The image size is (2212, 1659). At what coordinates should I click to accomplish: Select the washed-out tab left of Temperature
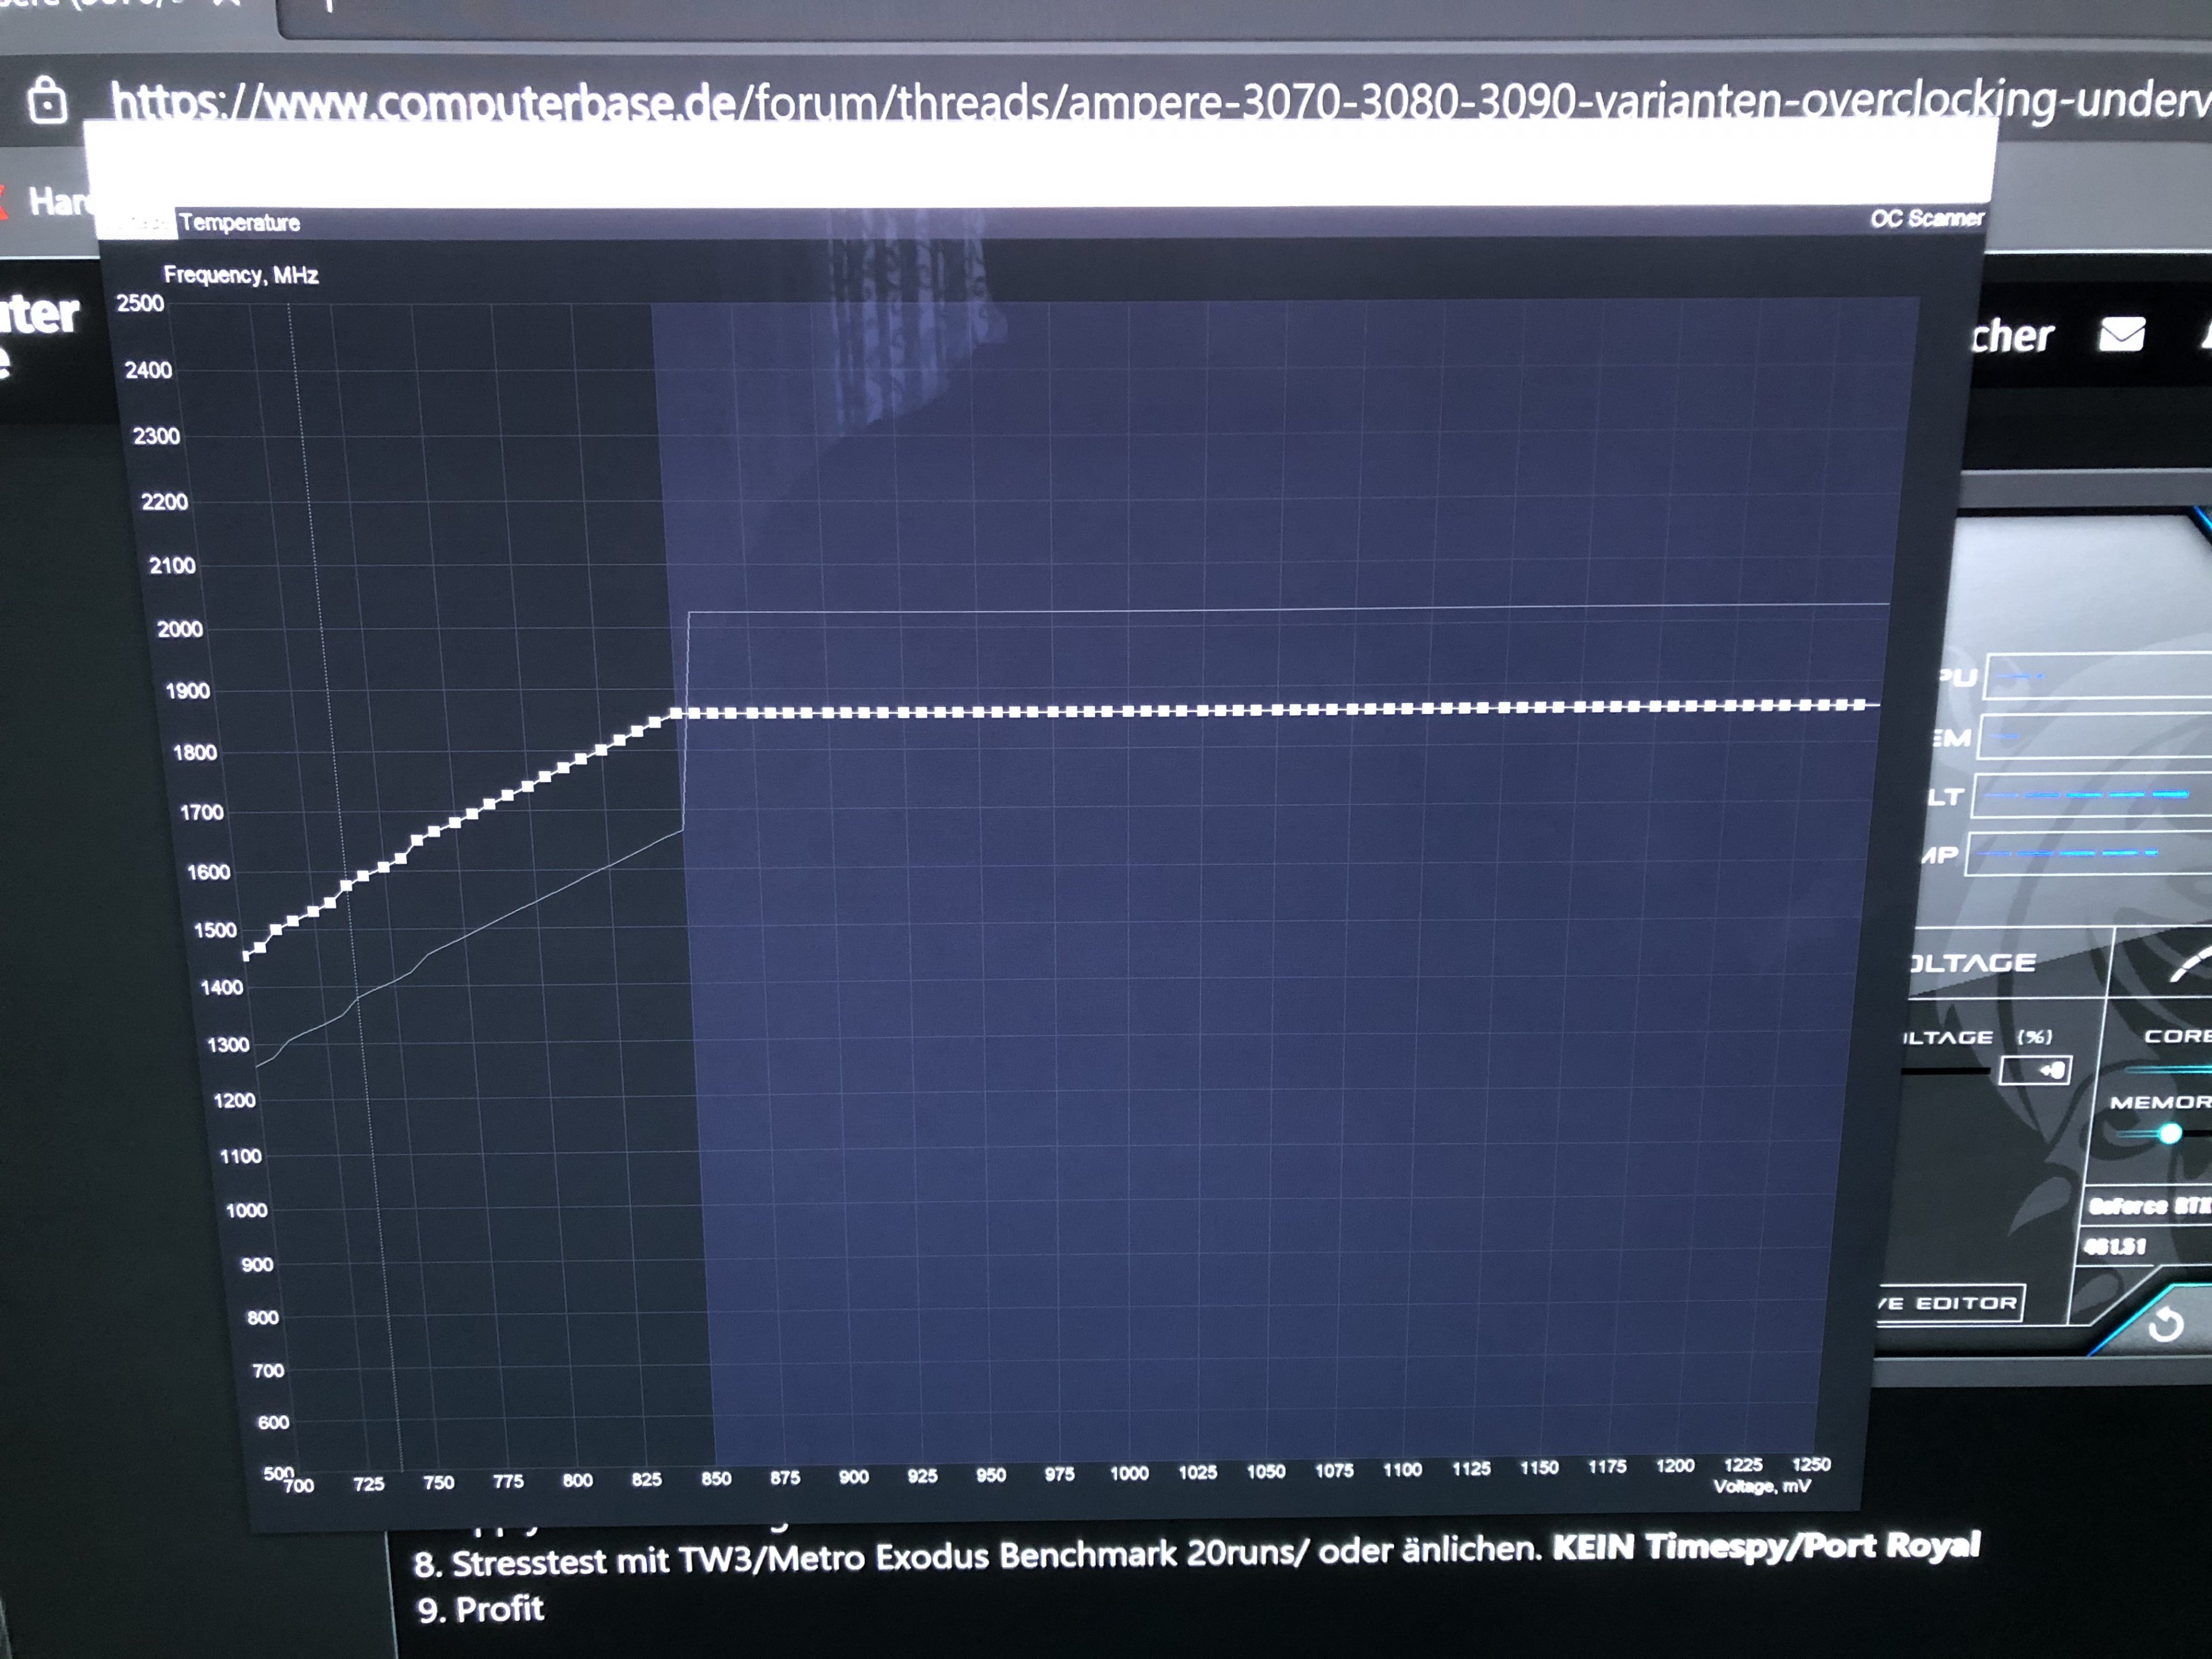pyautogui.click(x=138, y=224)
